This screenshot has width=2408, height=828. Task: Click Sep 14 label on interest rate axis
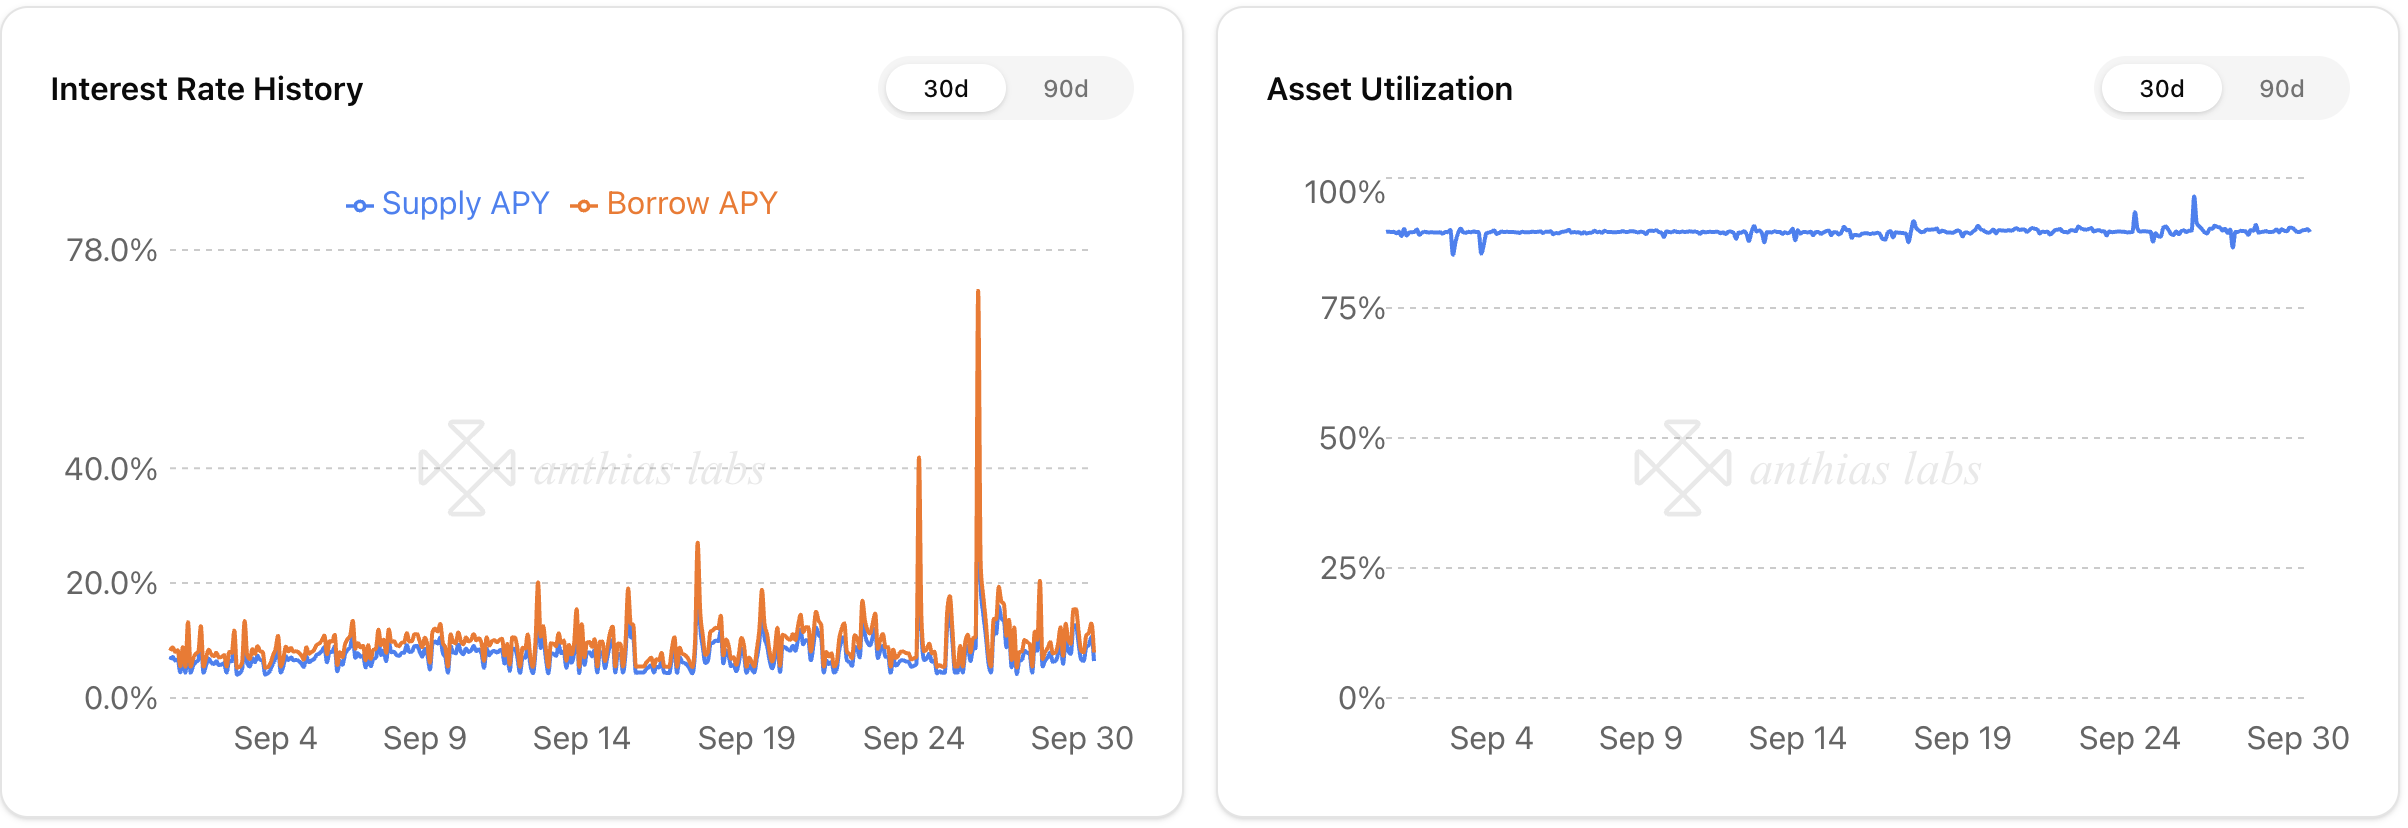(581, 738)
